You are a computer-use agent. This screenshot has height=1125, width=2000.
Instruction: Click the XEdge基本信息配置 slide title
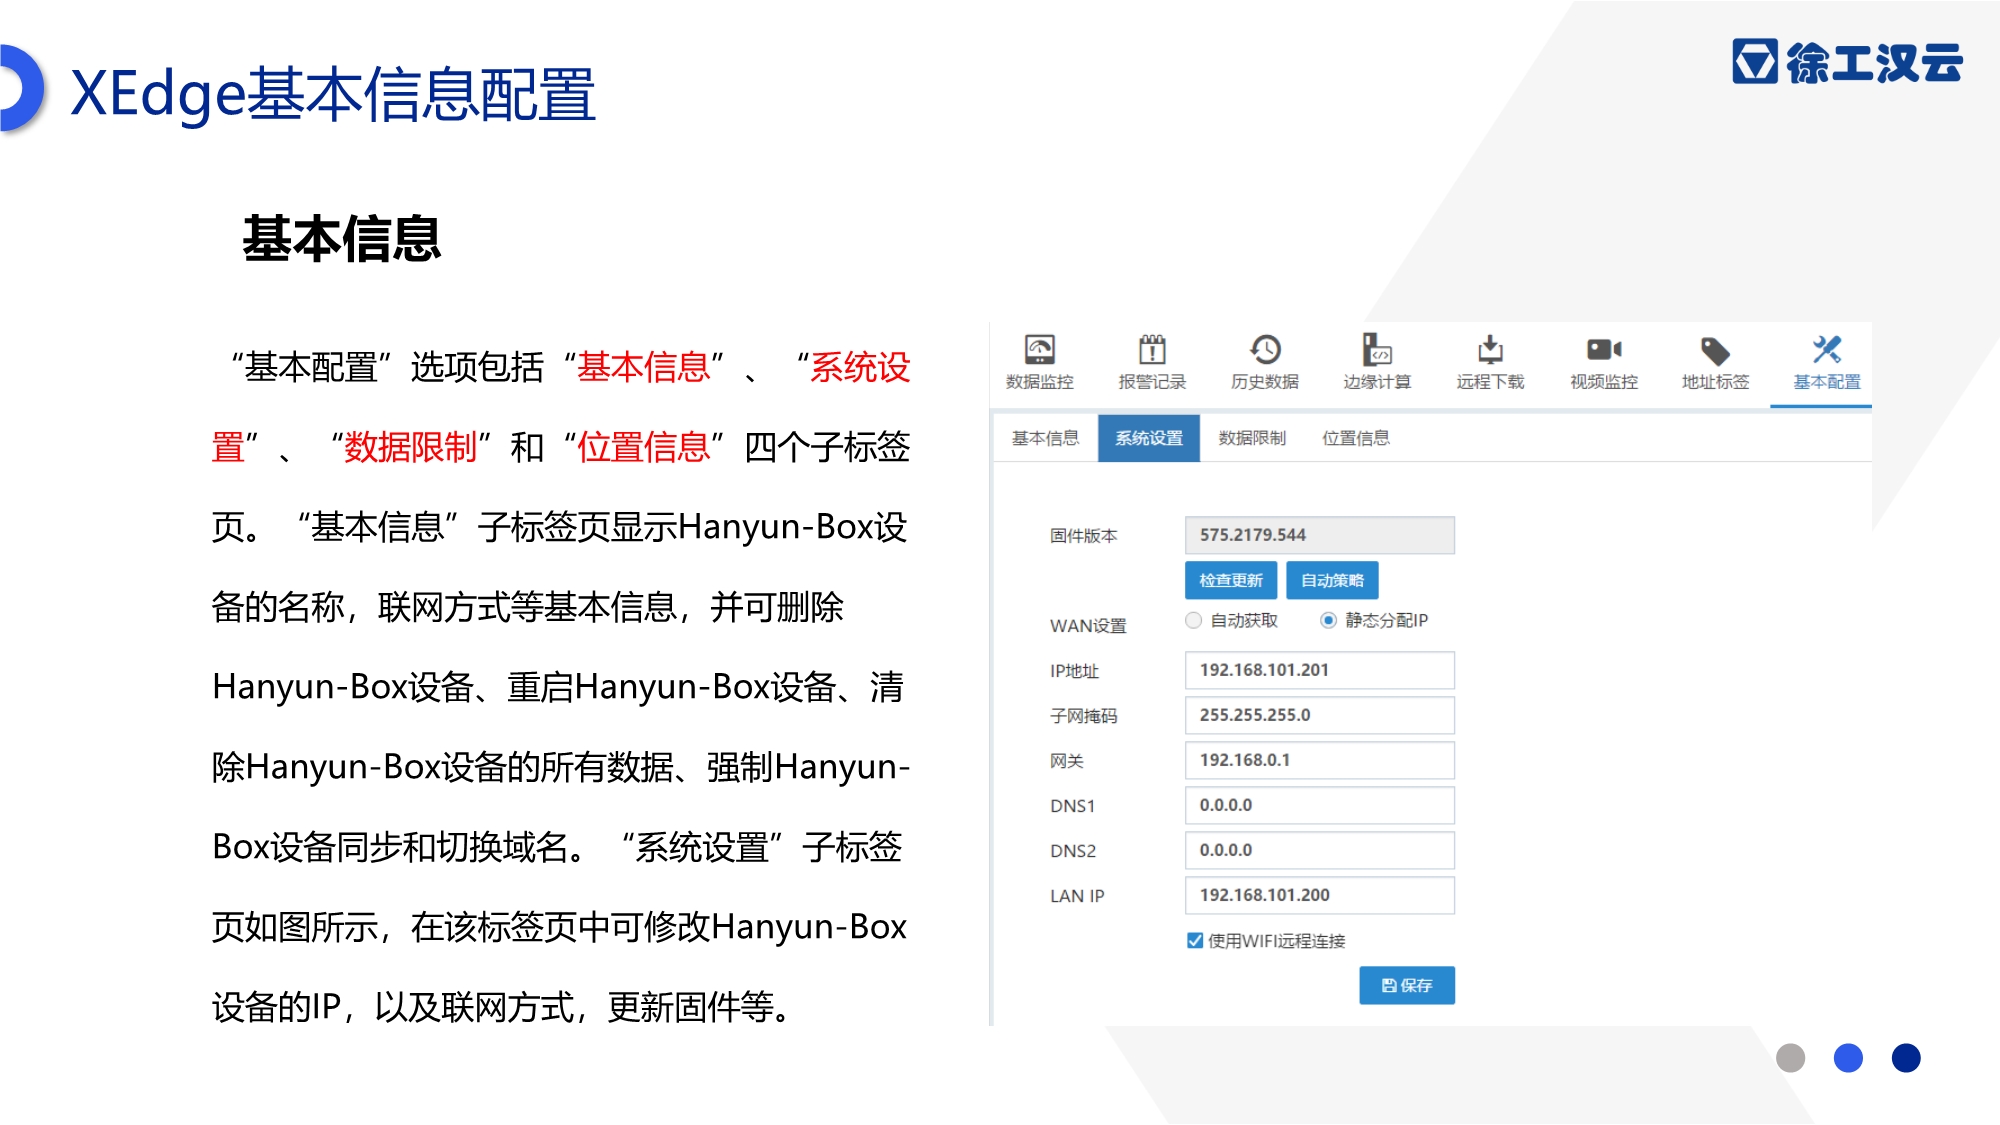[x=333, y=95]
